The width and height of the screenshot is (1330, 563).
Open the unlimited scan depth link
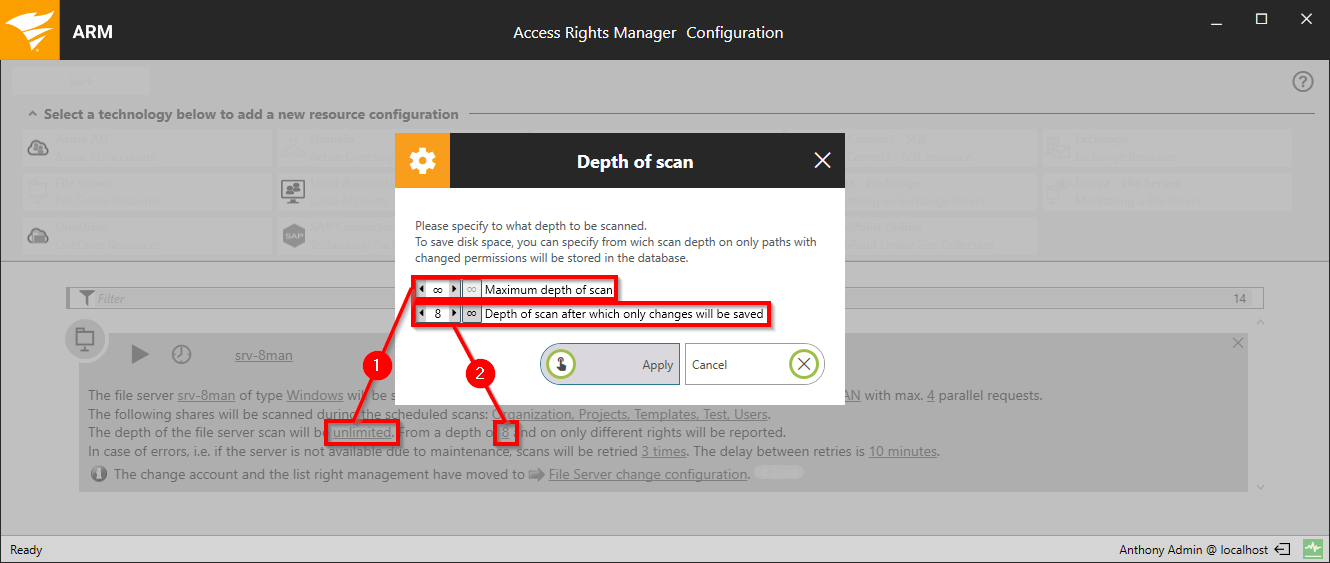point(362,433)
